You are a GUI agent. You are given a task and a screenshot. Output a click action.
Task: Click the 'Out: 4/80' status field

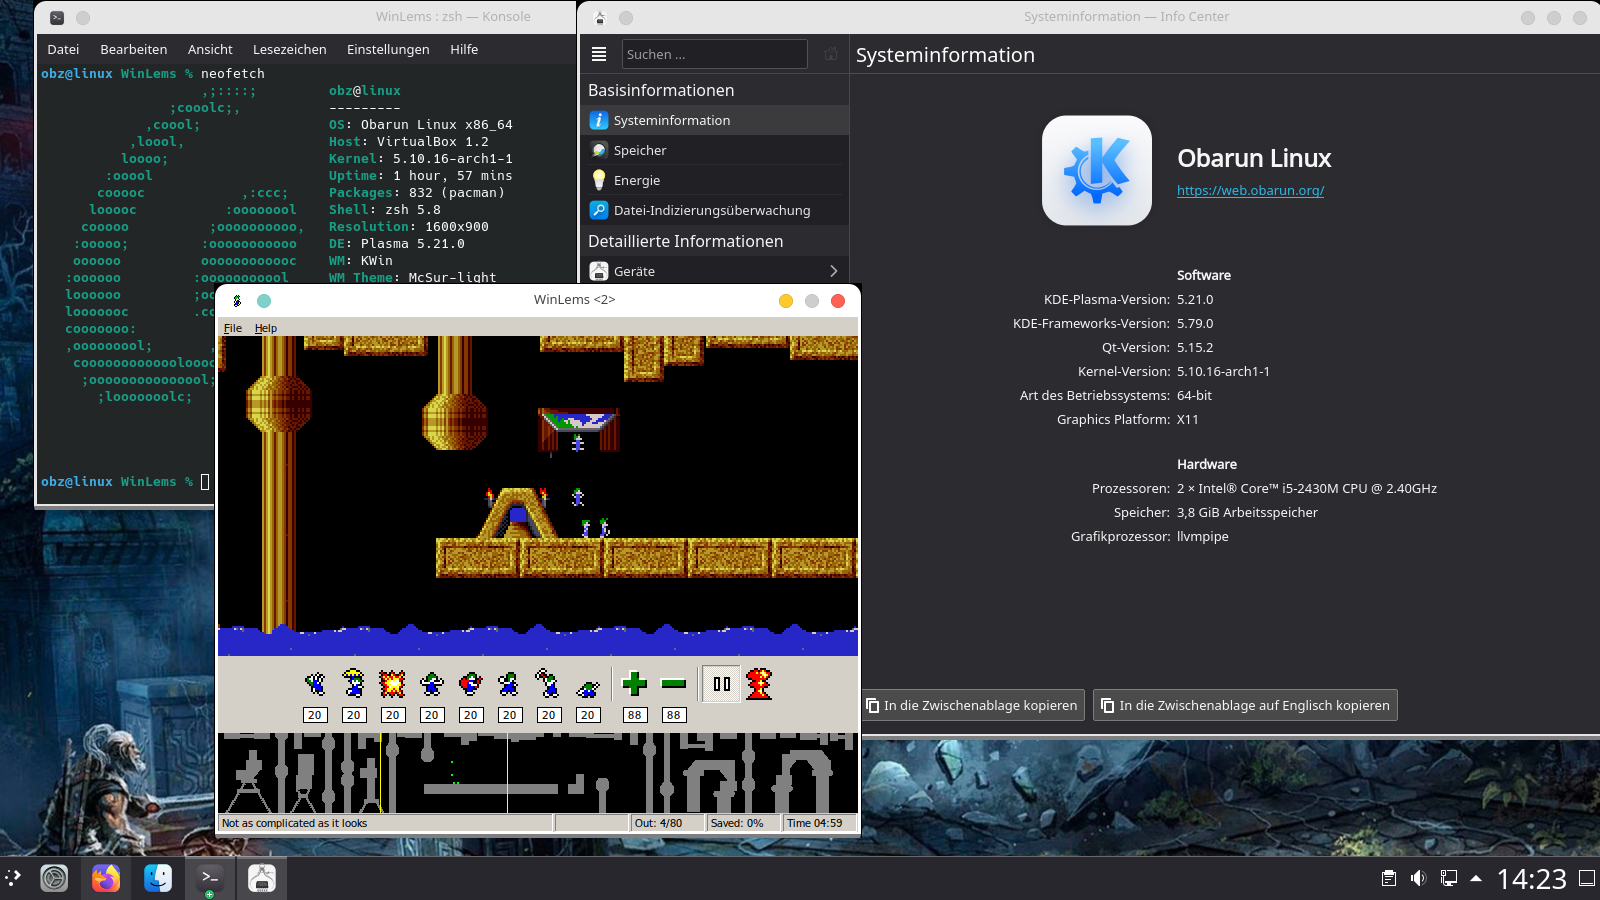point(666,823)
